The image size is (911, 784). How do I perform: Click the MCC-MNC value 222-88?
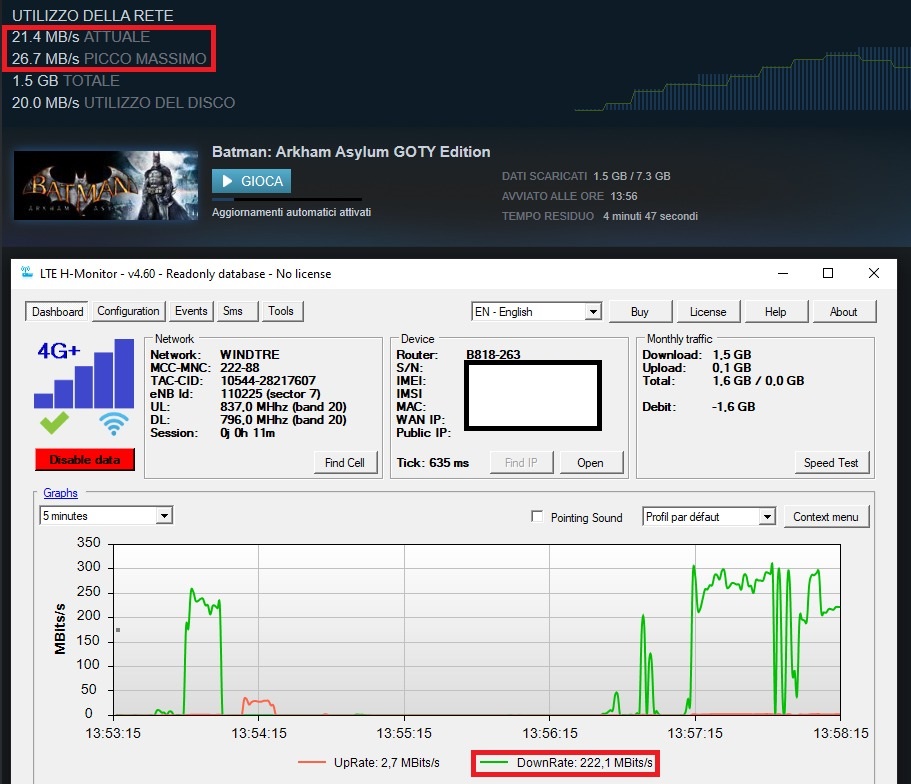(239, 367)
